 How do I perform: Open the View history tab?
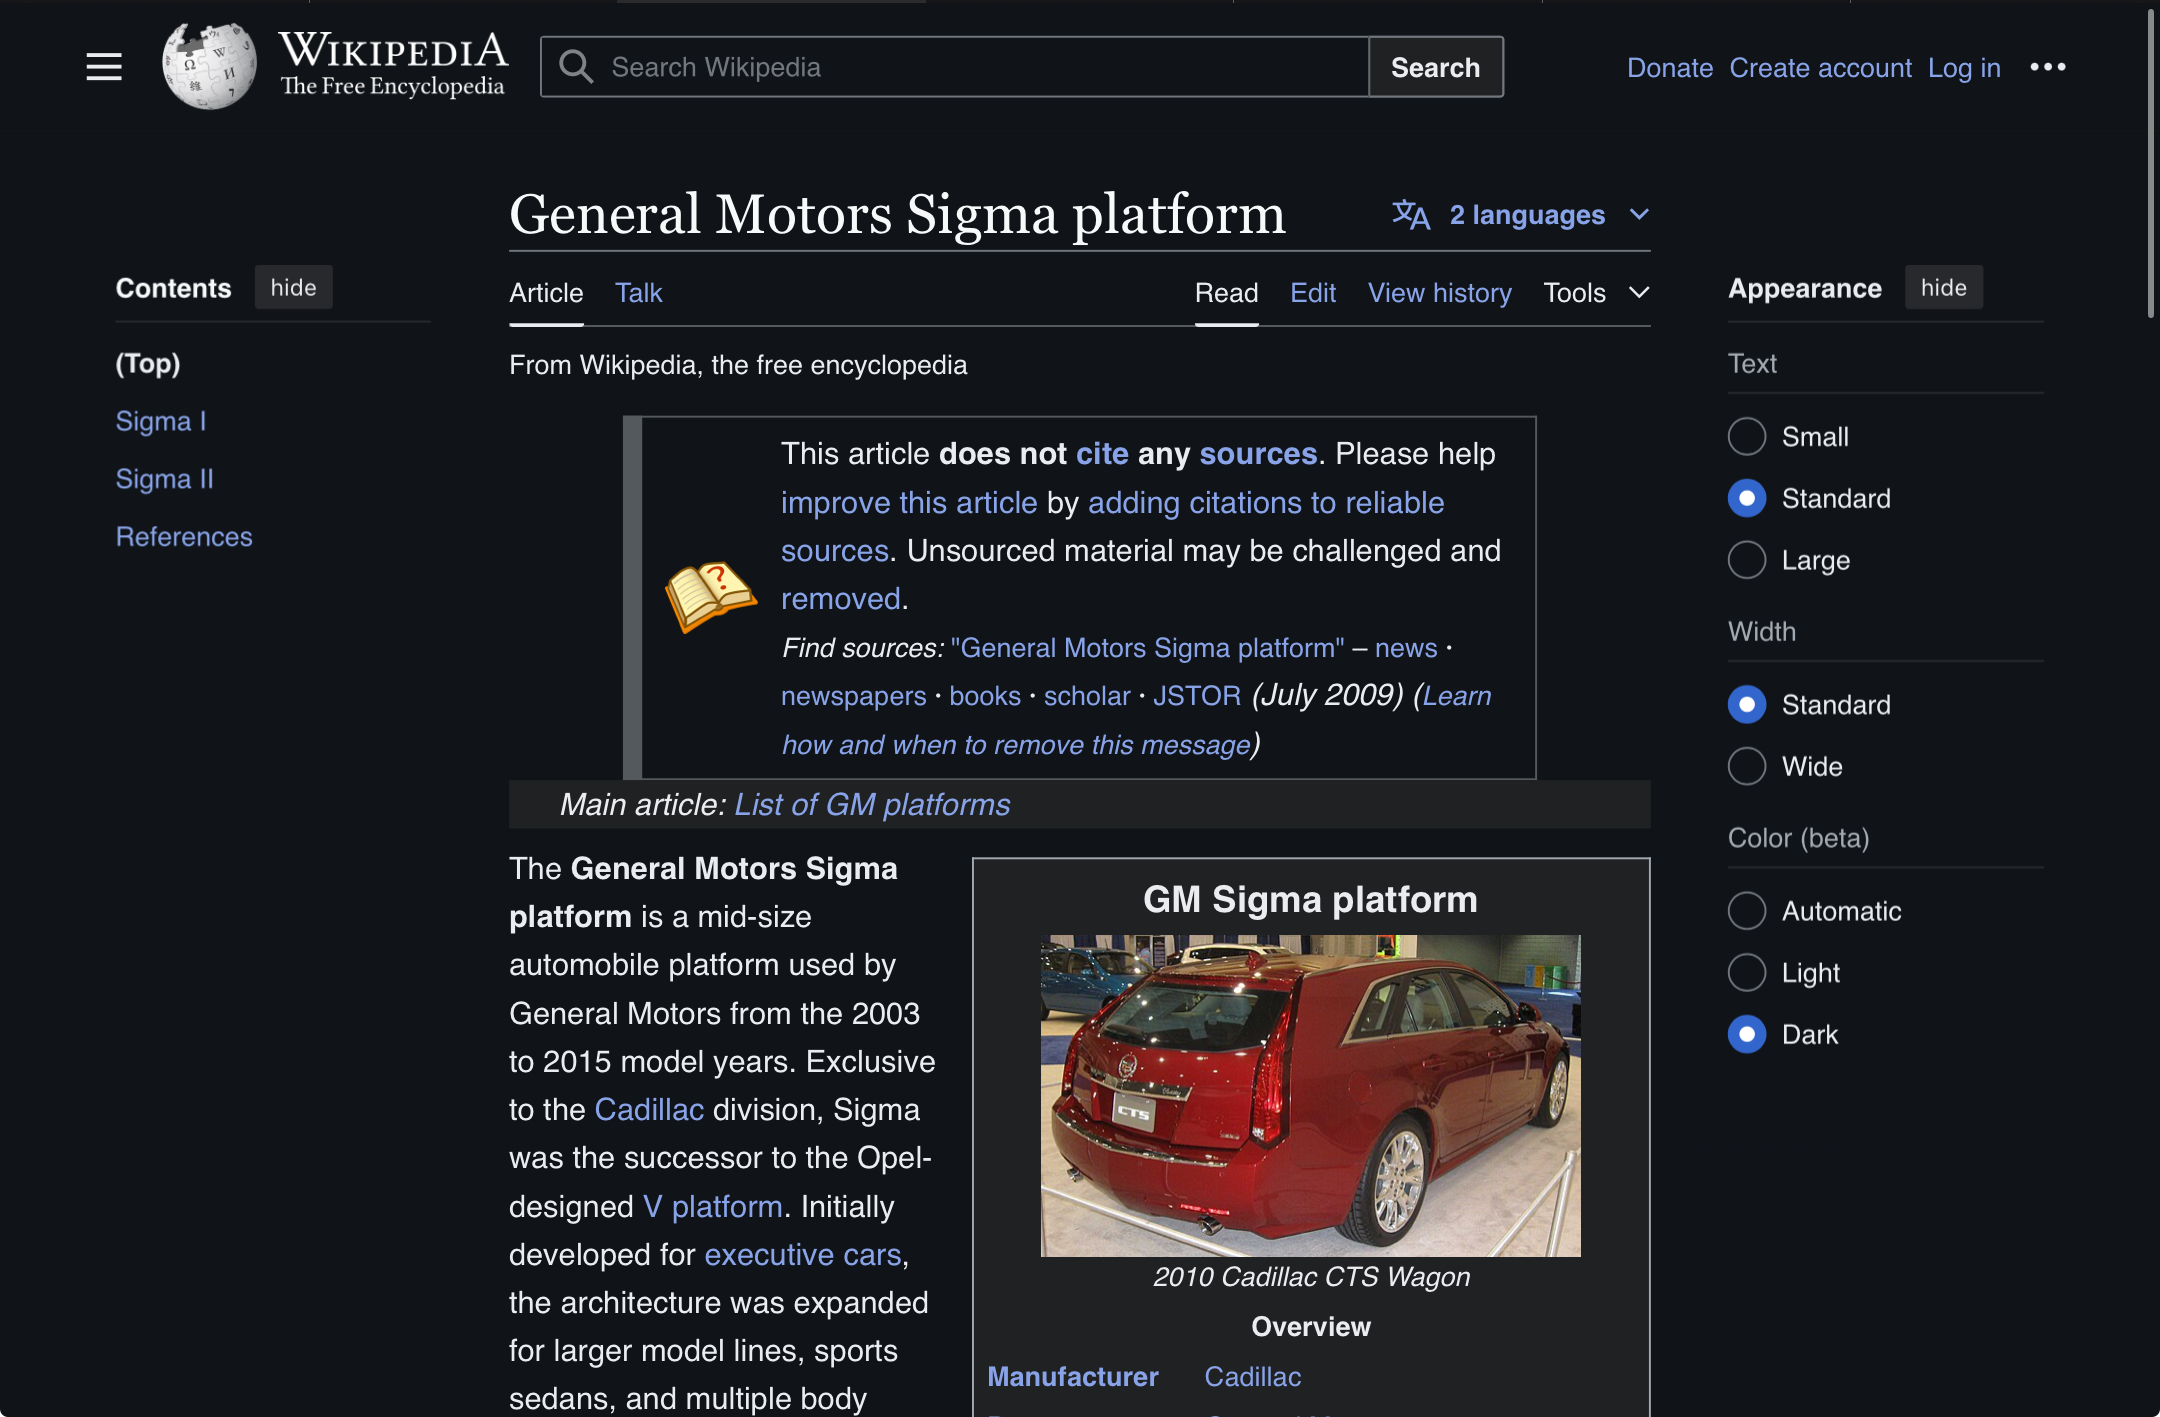[1439, 293]
